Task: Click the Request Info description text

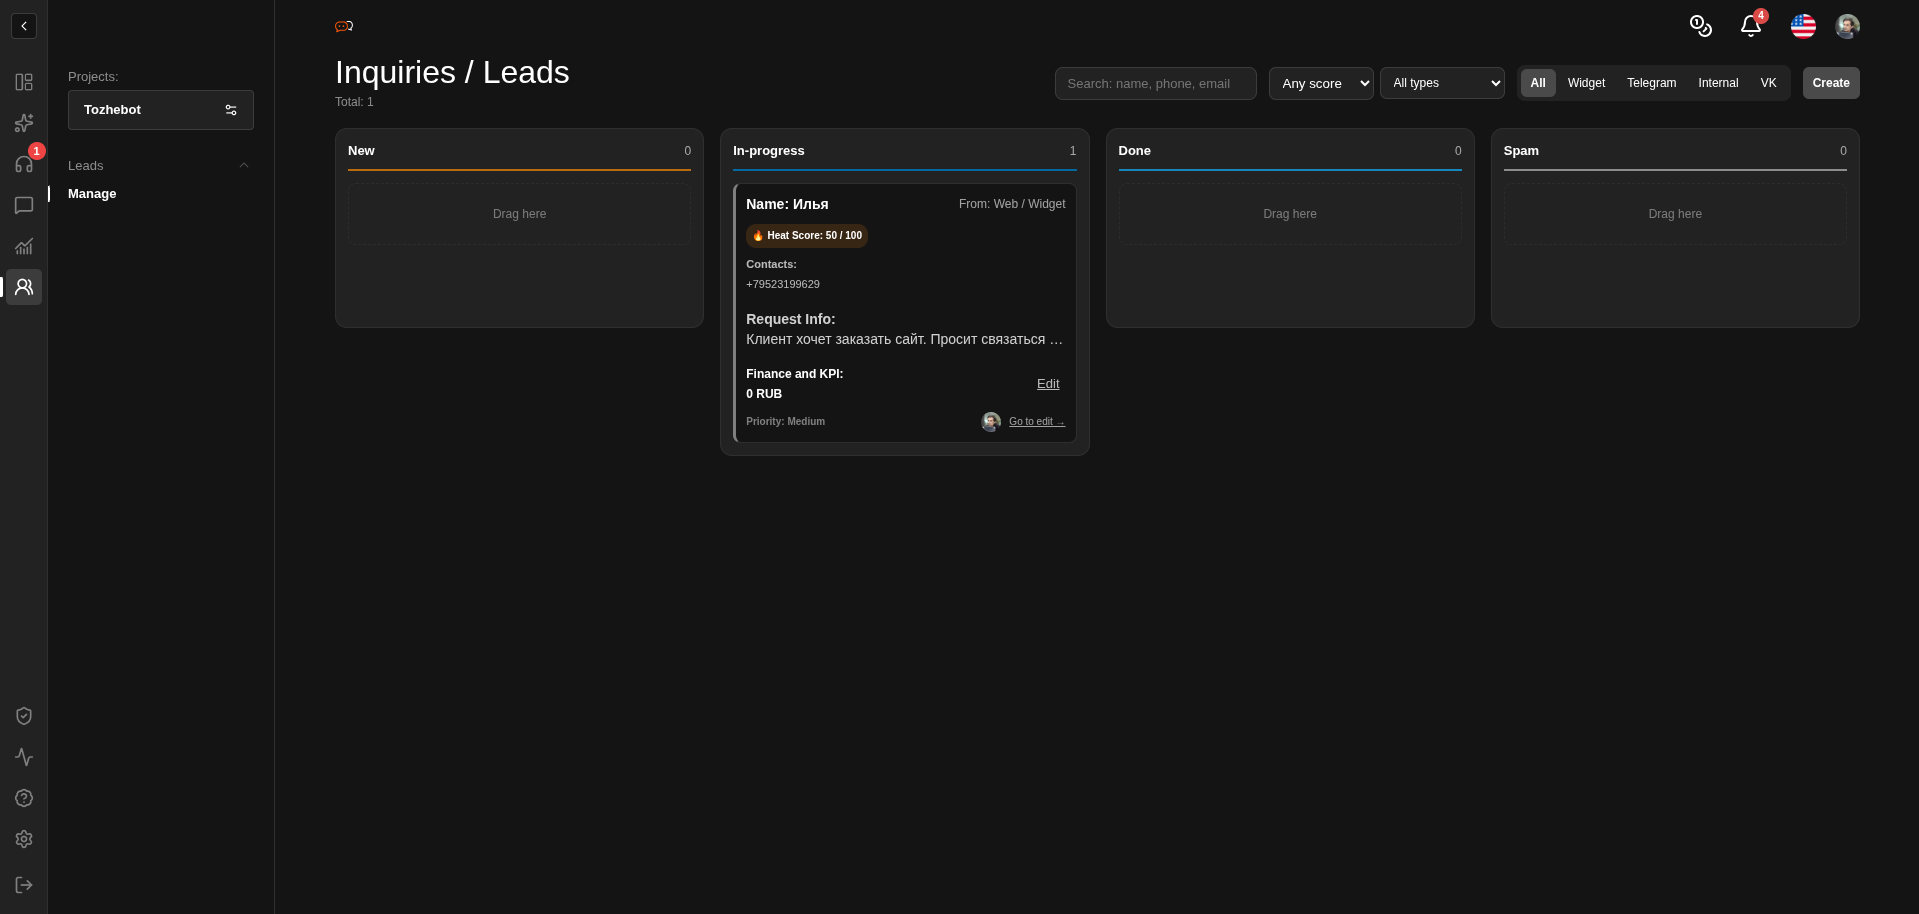Action: coord(904,340)
